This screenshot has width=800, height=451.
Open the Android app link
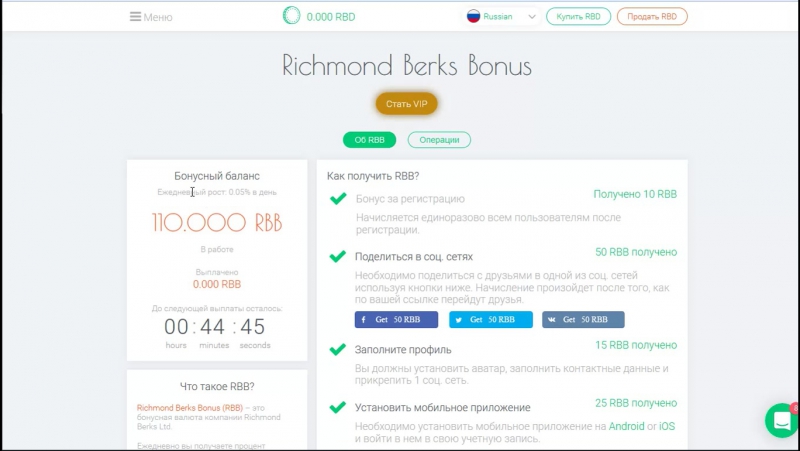coord(626,426)
